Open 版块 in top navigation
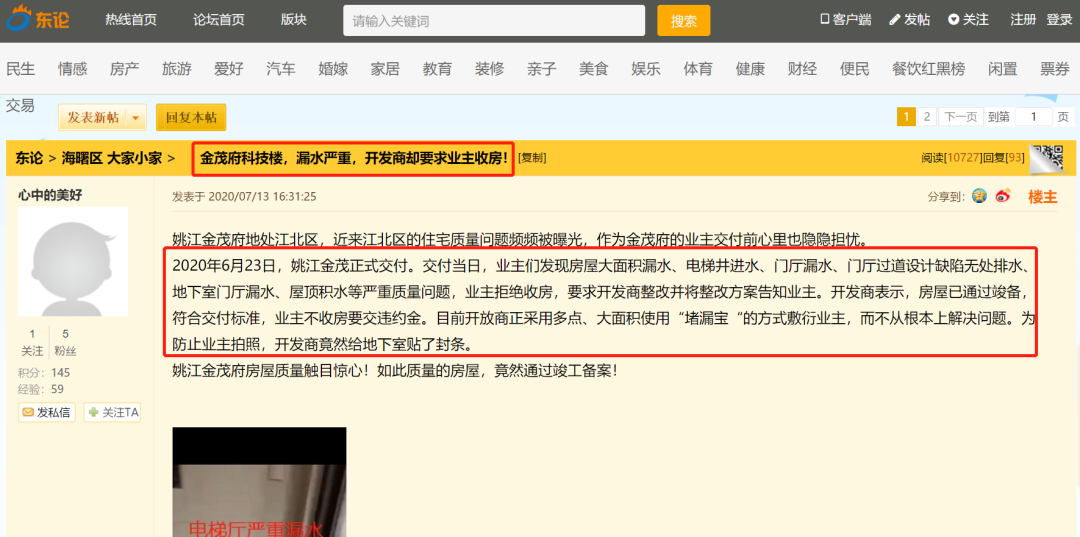This screenshot has width=1080, height=537. (293, 19)
